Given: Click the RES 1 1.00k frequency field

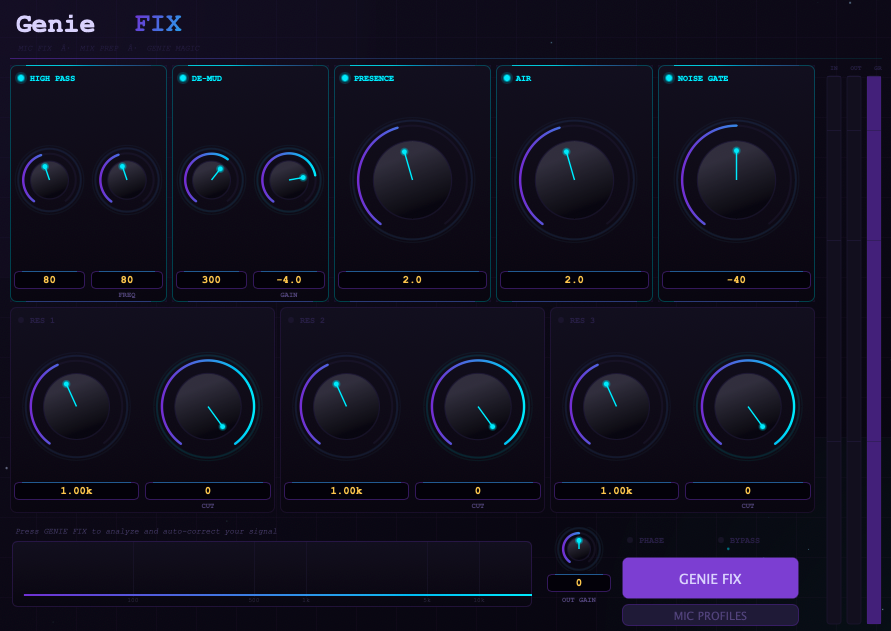Looking at the screenshot, I should [77, 491].
